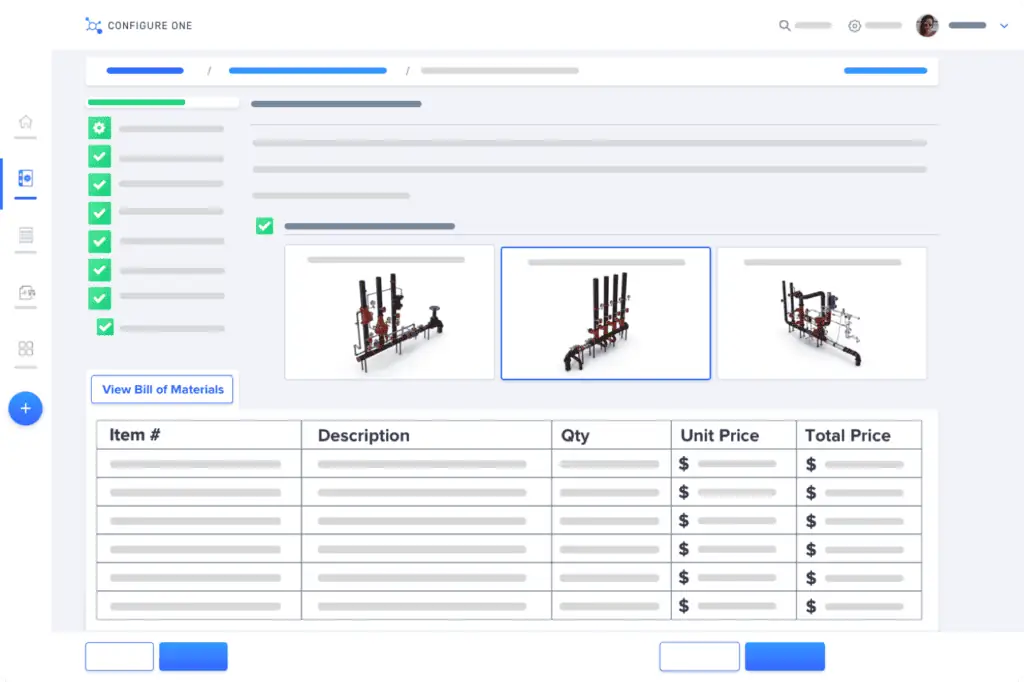
Task: Click the user profile avatar
Action: (927, 25)
